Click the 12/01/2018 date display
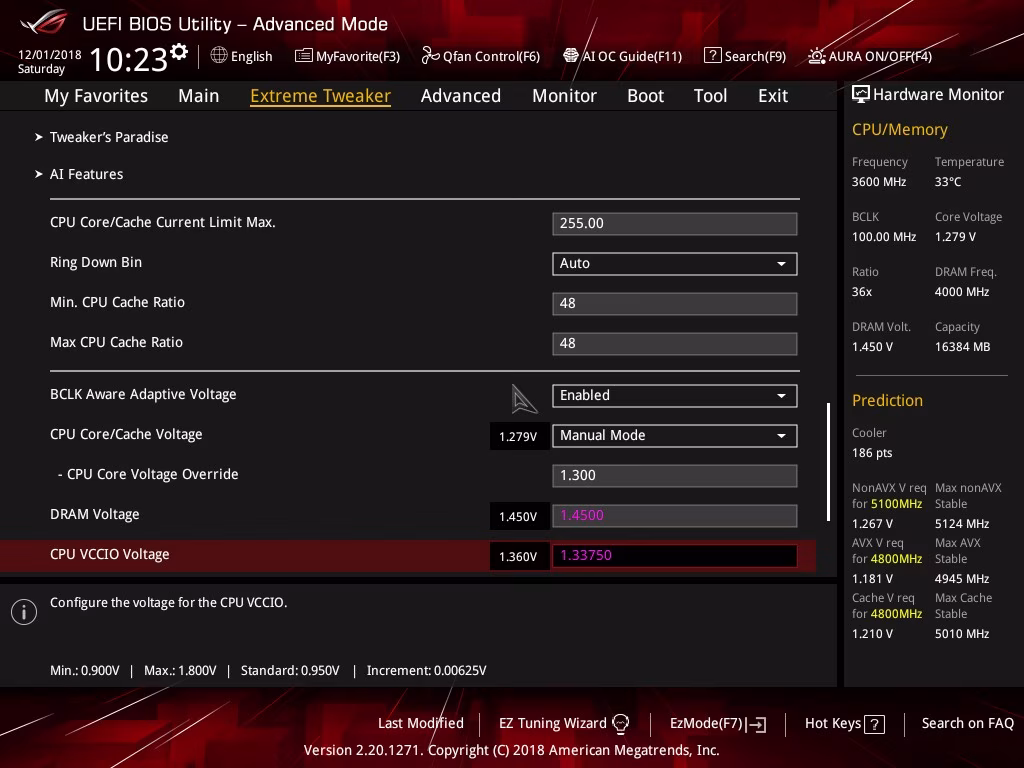Viewport: 1024px width, 768px height. 50,55
